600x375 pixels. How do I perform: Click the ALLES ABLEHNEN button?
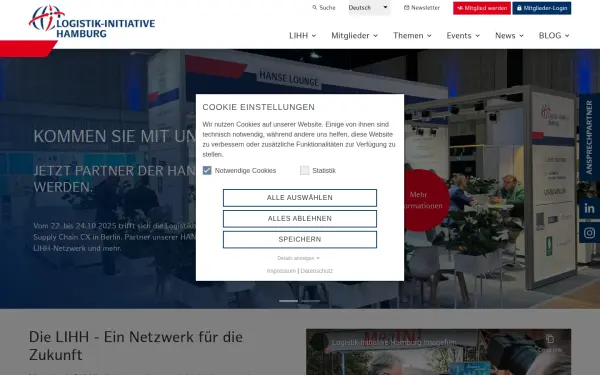click(300, 218)
